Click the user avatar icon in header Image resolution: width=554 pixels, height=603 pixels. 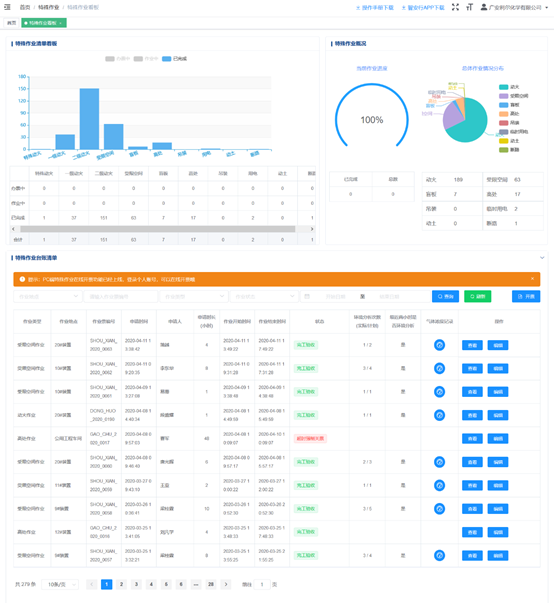tap(484, 7)
